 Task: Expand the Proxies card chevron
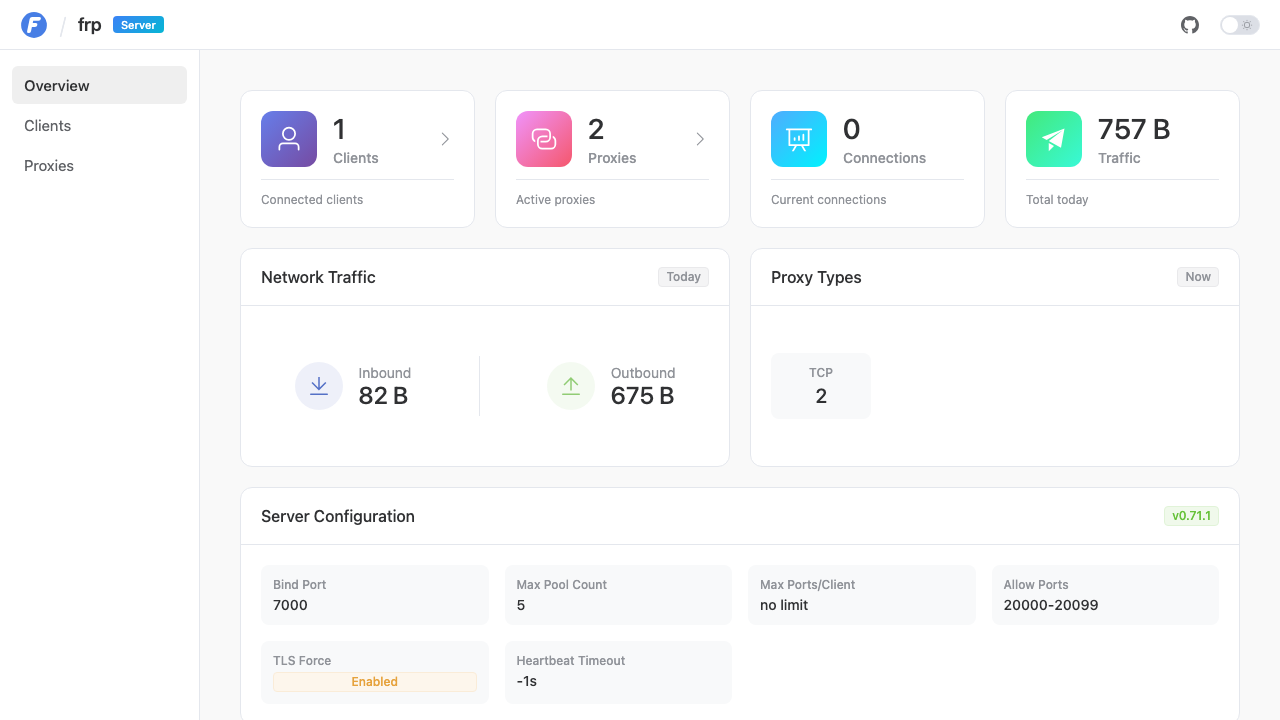click(700, 139)
